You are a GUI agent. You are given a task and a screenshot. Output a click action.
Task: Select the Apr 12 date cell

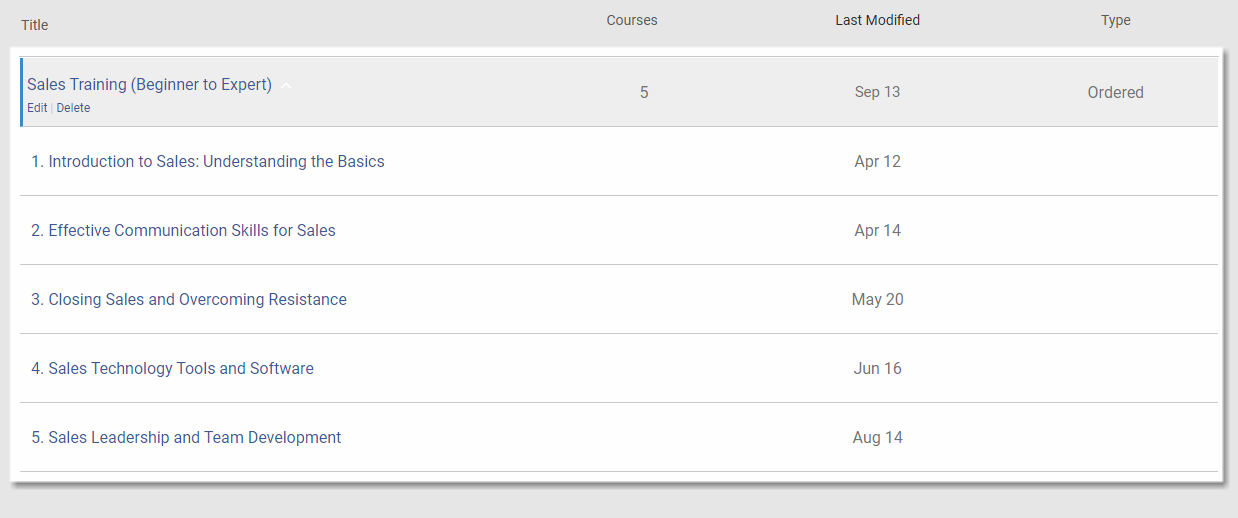(878, 161)
